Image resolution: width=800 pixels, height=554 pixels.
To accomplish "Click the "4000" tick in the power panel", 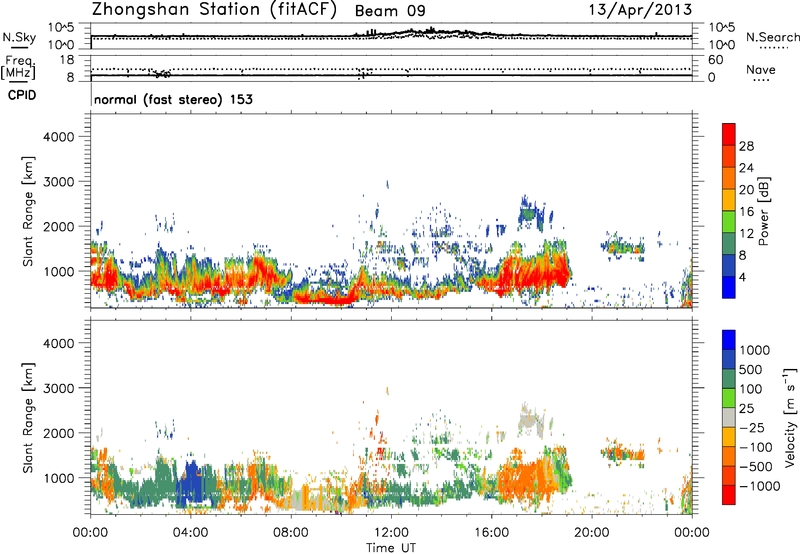I will (58, 137).
